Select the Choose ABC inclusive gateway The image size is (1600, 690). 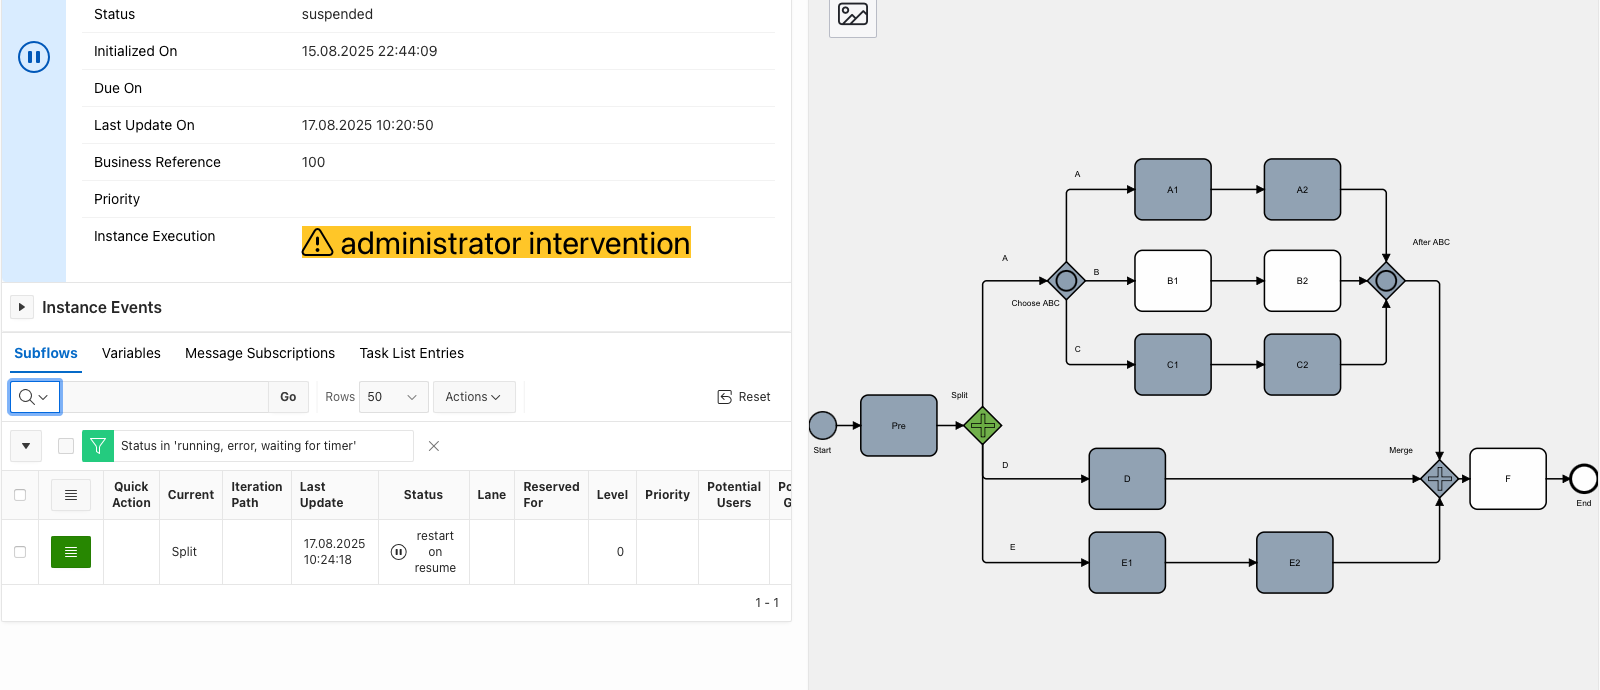(x=1066, y=281)
